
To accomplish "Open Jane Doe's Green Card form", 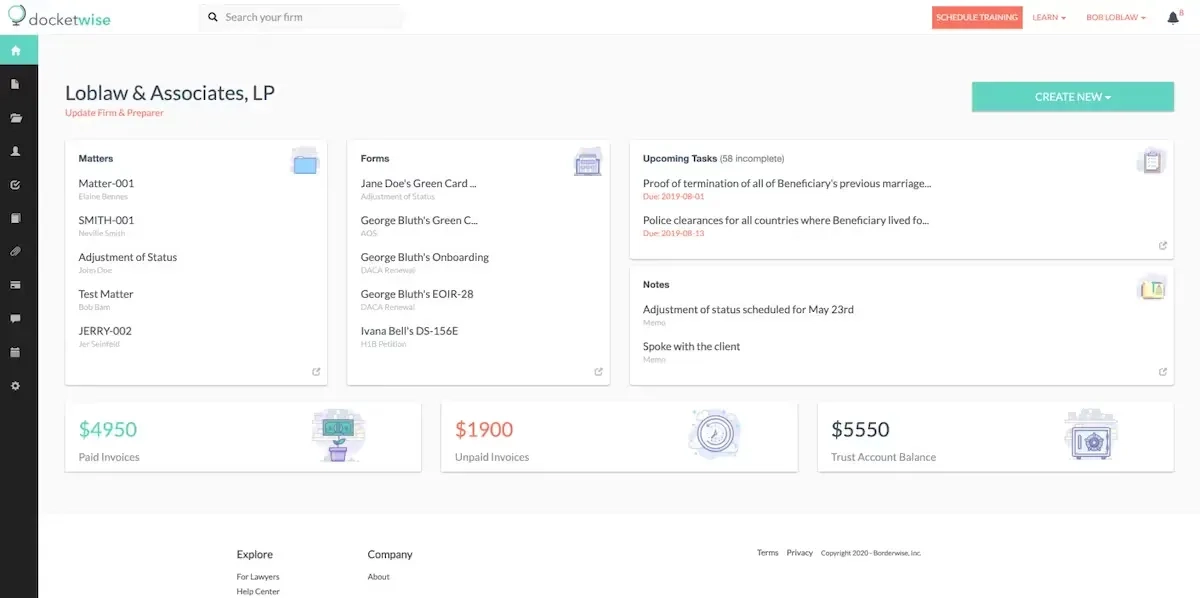I will click(418, 184).
